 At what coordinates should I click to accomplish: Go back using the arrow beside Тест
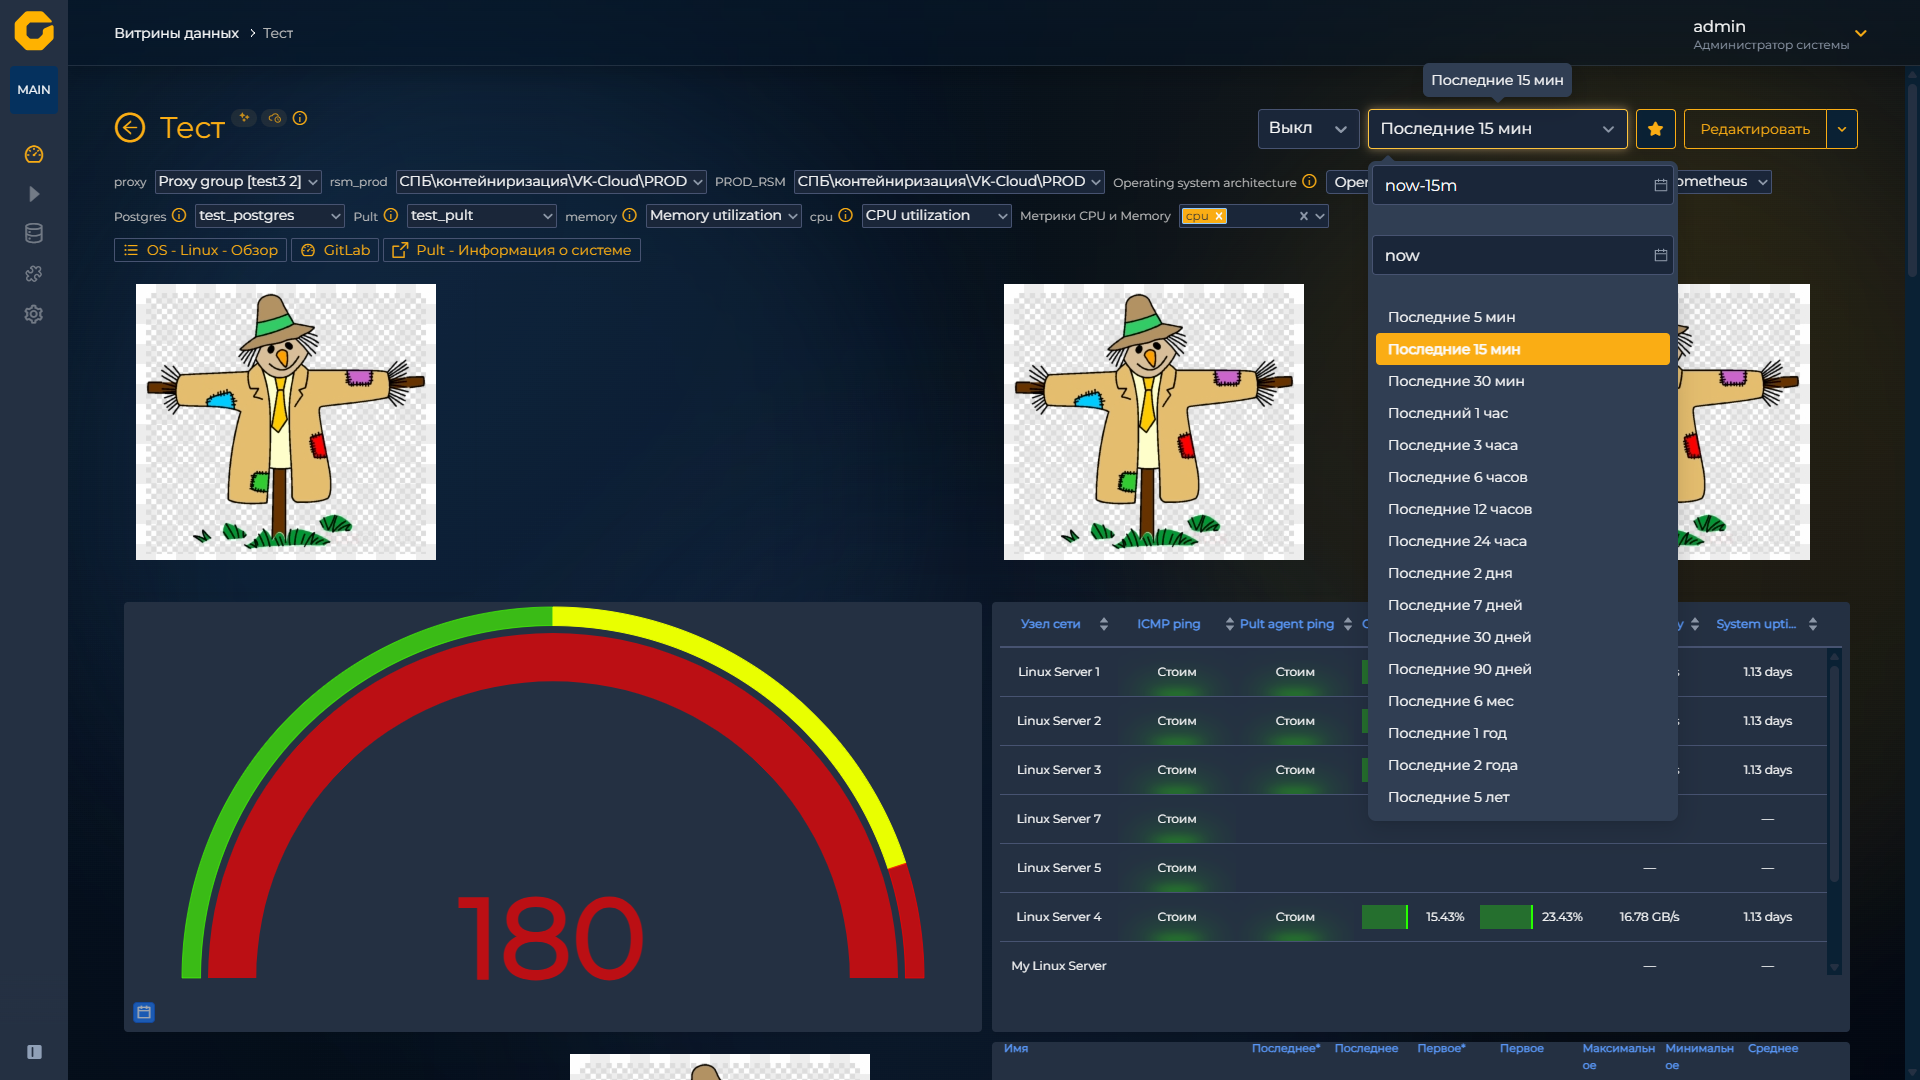pyautogui.click(x=130, y=128)
